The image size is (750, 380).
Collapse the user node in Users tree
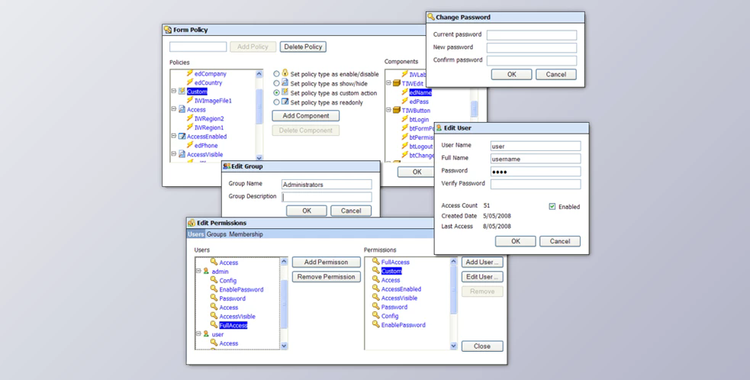click(199, 334)
